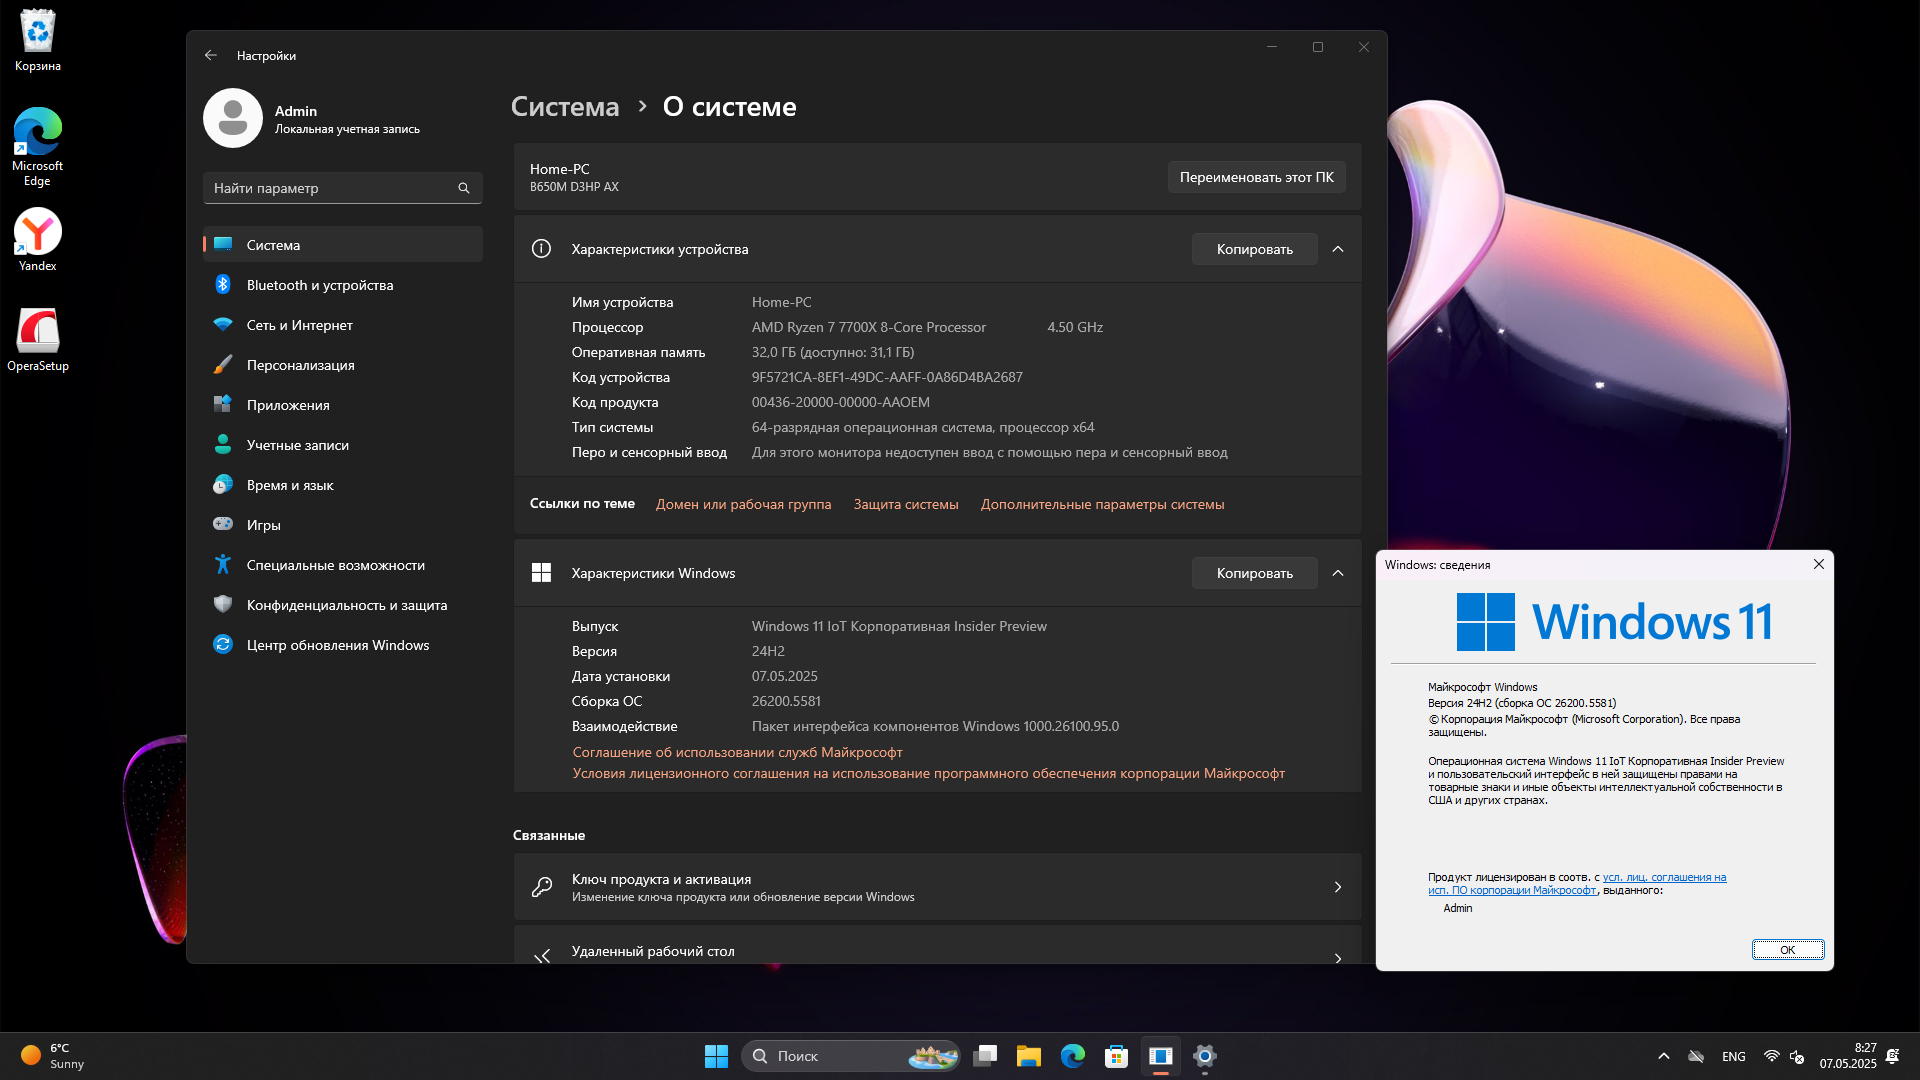Image resolution: width=1920 pixels, height=1080 pixels.
Task: Open Защита системы link
Action: coord(905,504)
